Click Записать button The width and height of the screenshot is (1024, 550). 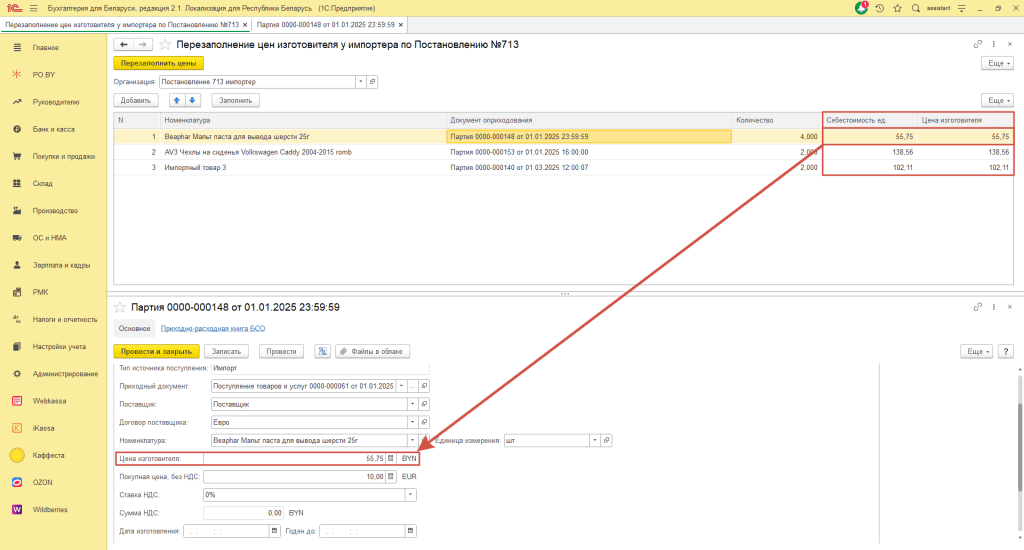tap(226, 351)
